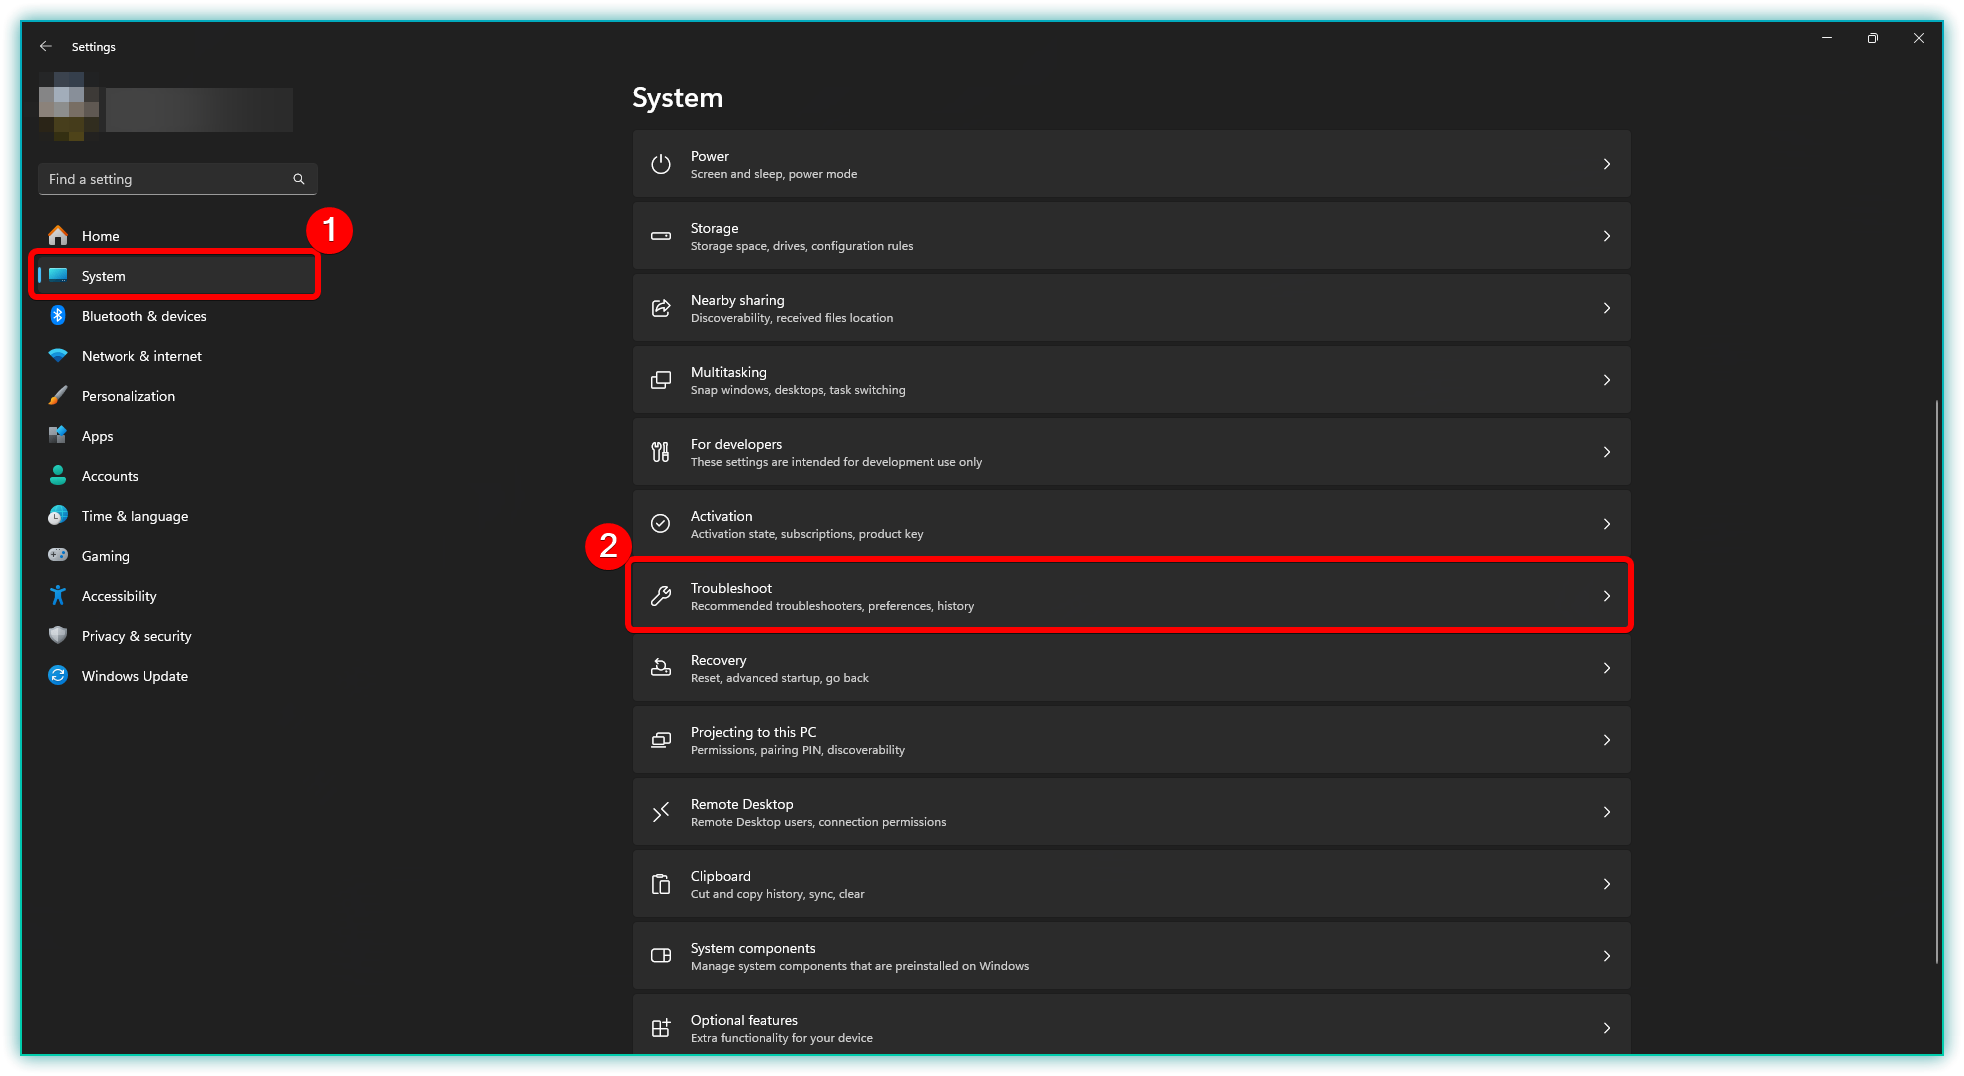Open the Activation row chevron

(1606, 524)
